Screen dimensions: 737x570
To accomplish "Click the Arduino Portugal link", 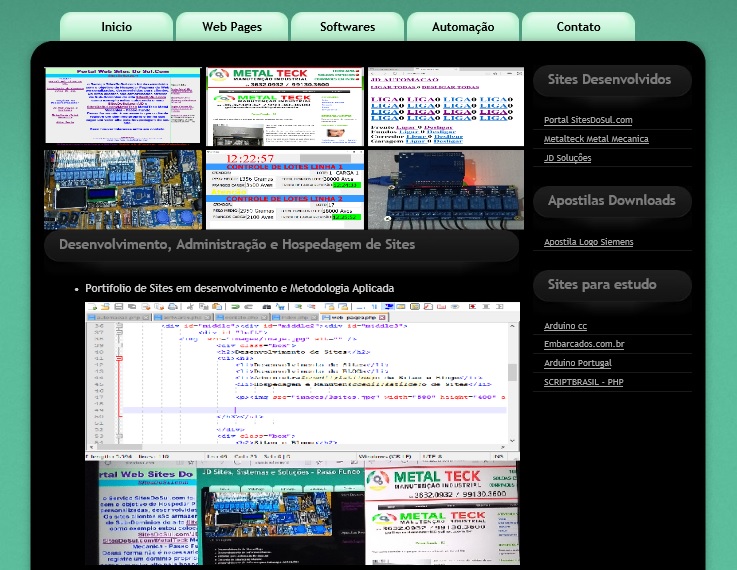I will (577, 363).
